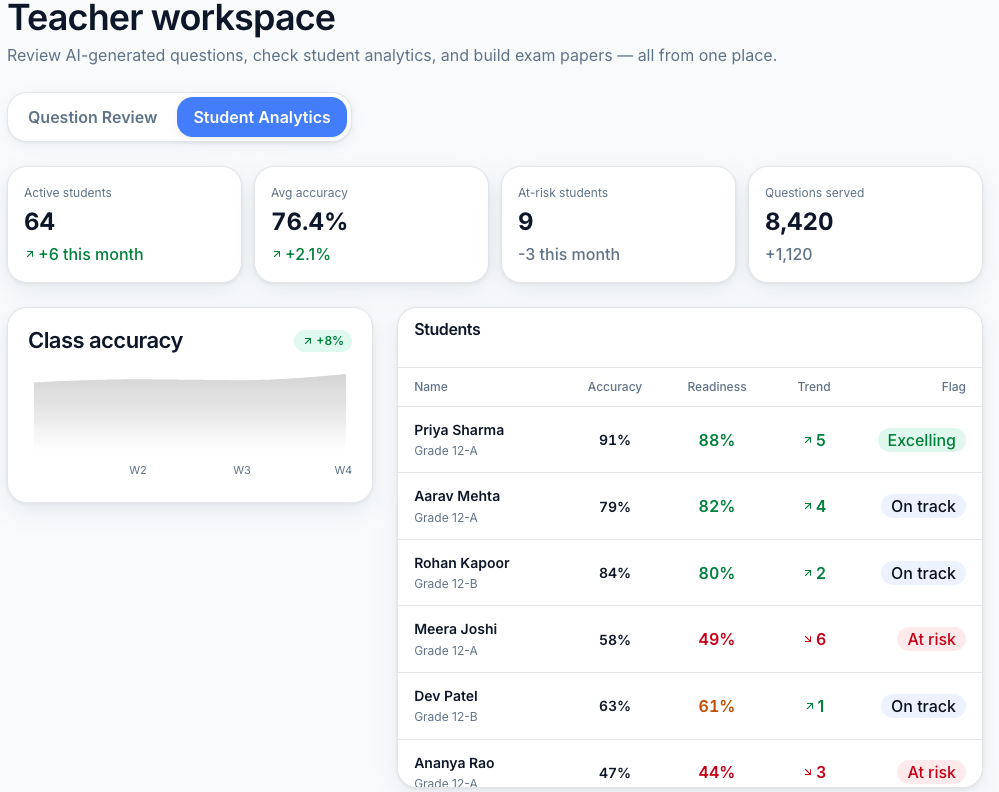The image size is (999, 792).
Task: Select the Aarav Mehta student name
Action: click(457, 496)
